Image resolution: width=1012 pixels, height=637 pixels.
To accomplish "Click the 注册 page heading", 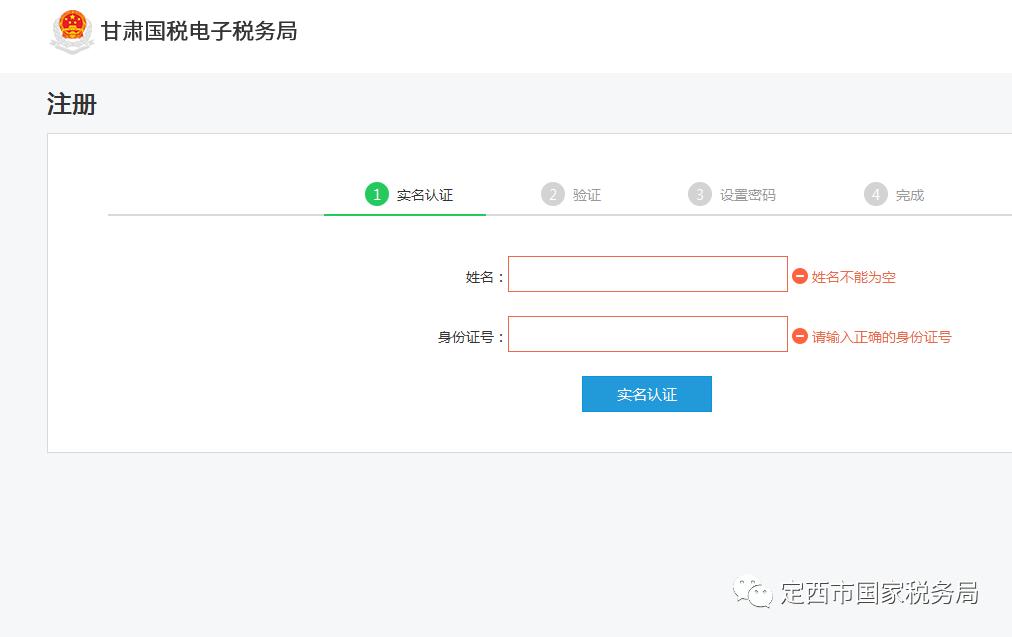I will coord(70,104).
